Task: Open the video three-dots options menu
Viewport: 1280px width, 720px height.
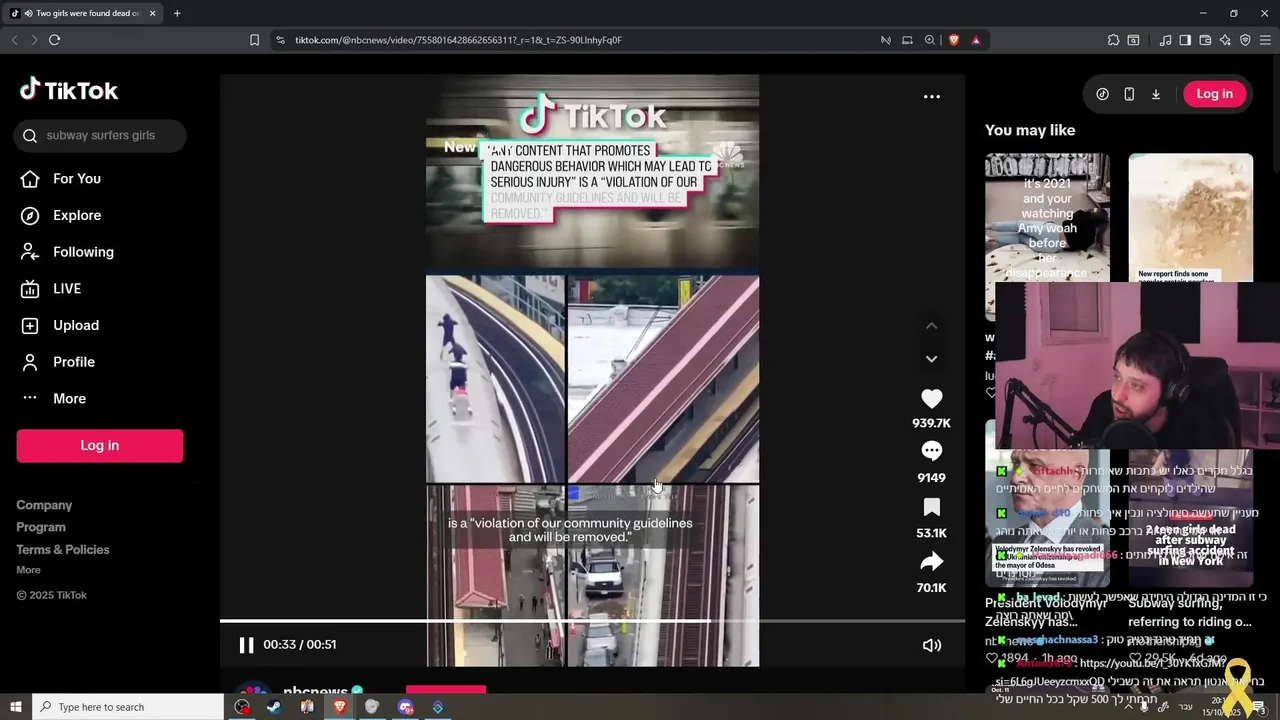Action: pyautogui.click(x=932, y=96)
